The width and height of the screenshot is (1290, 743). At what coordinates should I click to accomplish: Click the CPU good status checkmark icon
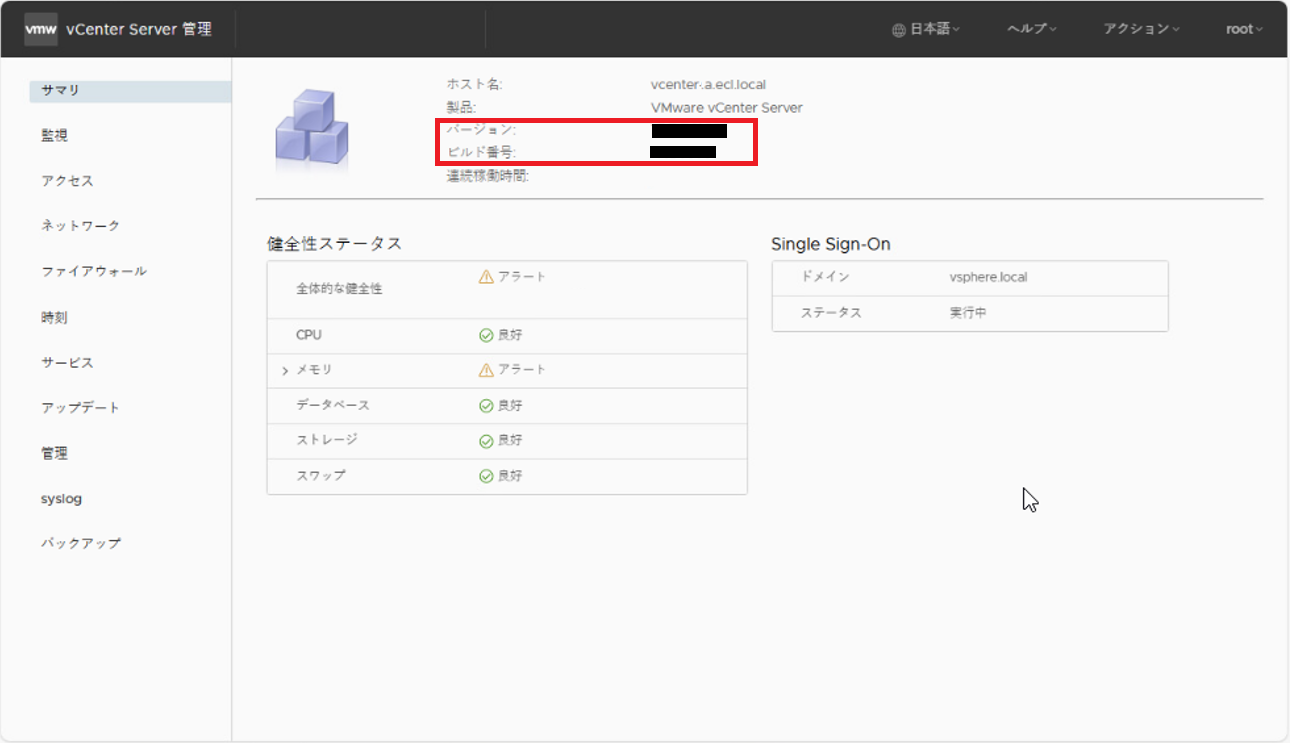point(486,336)
